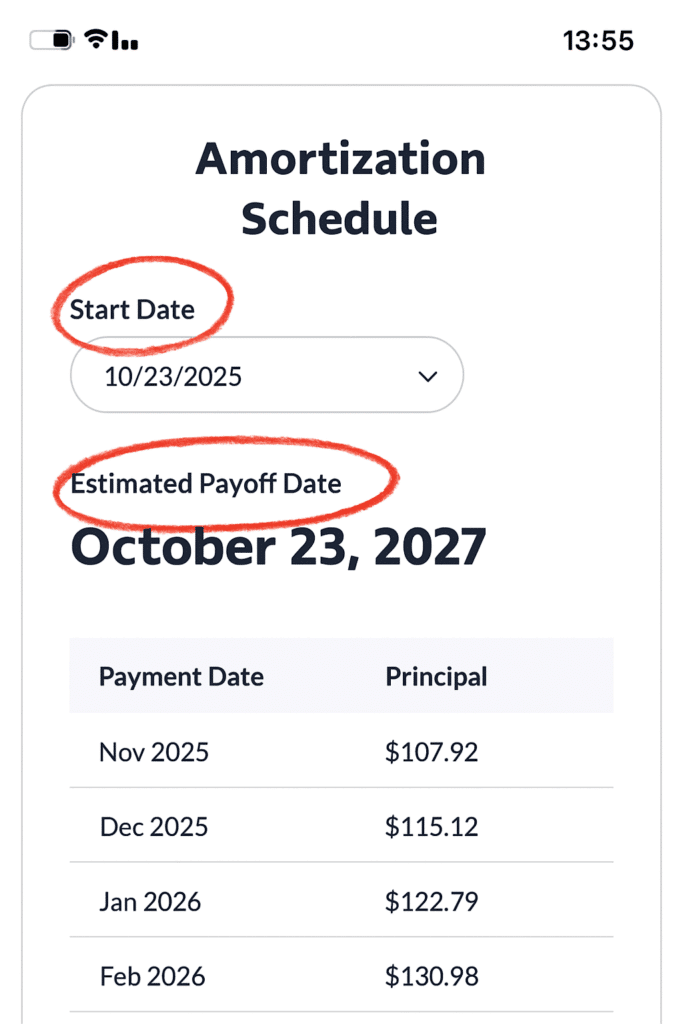Tap the circled Estimated Payoff Date label
Image resolution: width=683 pixels, height=1024 pixels.
click(205, 484)
